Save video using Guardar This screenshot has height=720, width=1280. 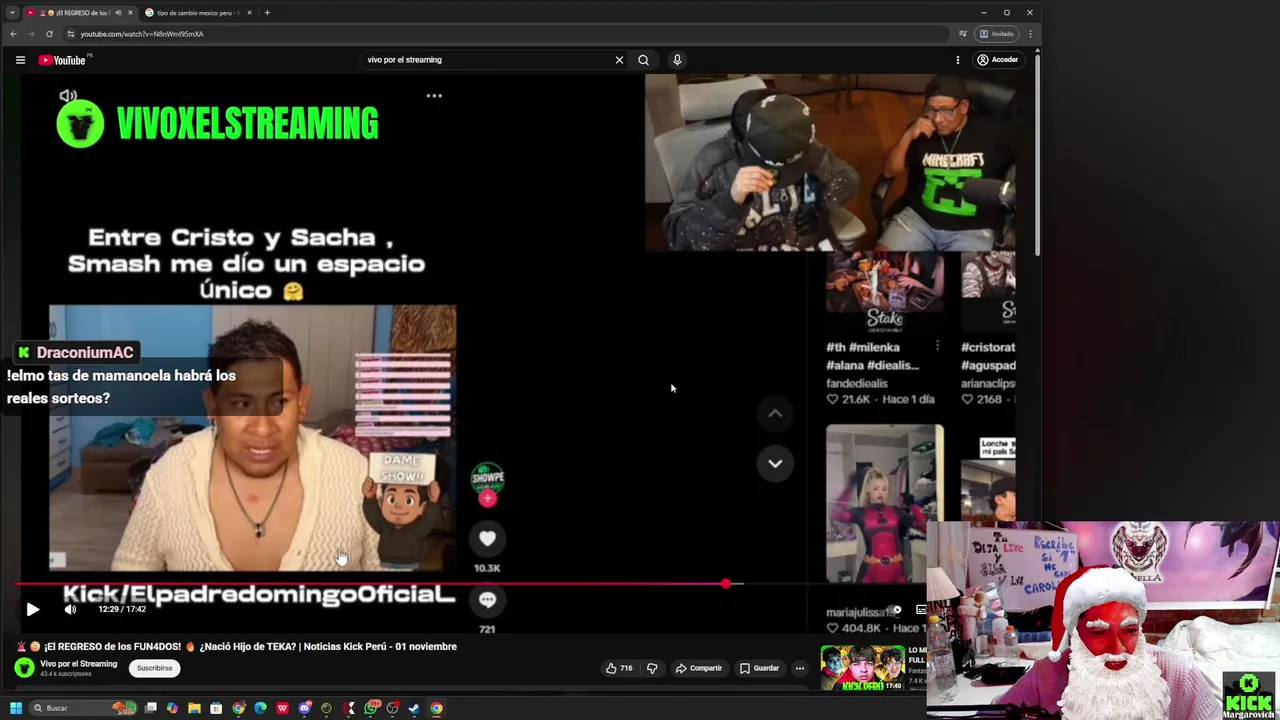[x=759, y=668]
